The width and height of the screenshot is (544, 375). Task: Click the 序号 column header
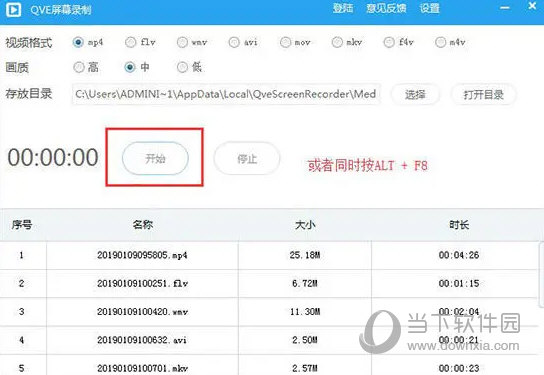point(22,225)
